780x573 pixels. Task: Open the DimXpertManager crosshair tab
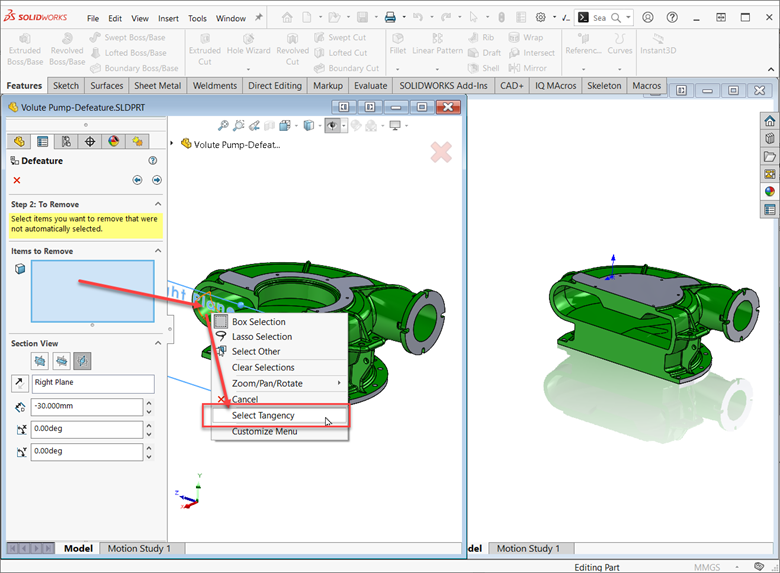(x=90, y=142)
